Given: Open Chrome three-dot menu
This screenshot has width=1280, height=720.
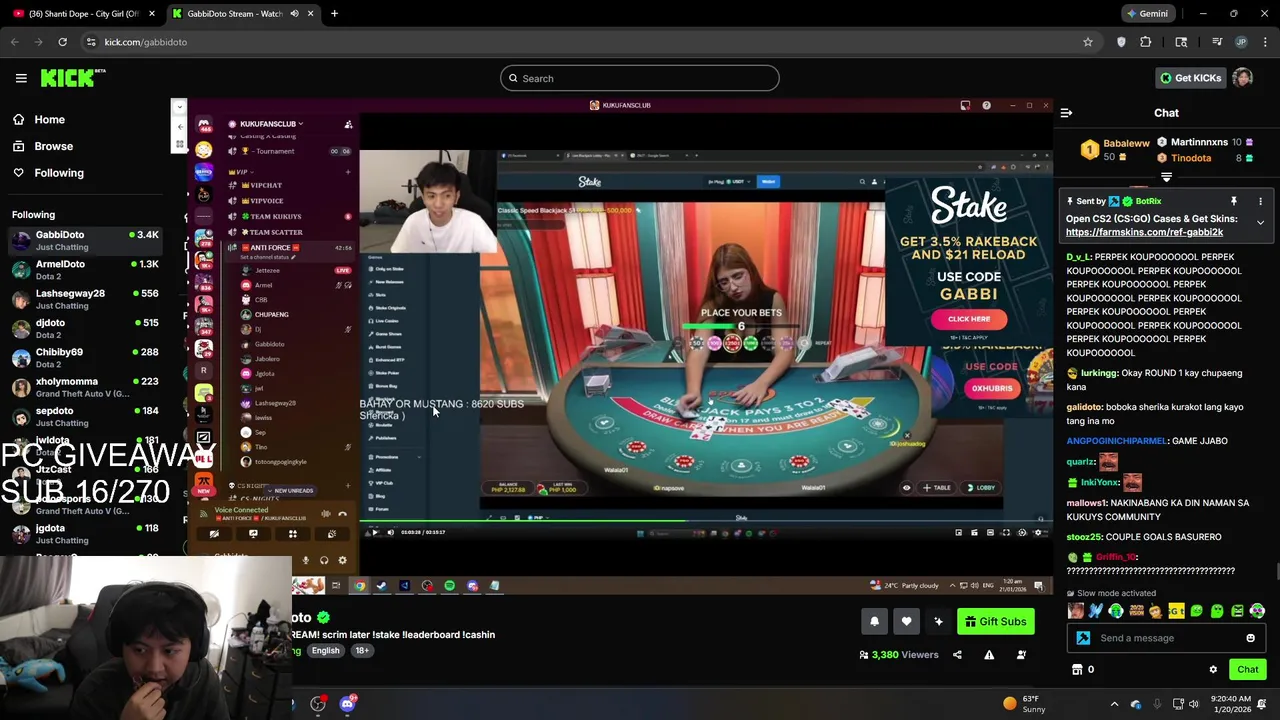Looking at the screenshot, I should click(x=1265, y=42).
